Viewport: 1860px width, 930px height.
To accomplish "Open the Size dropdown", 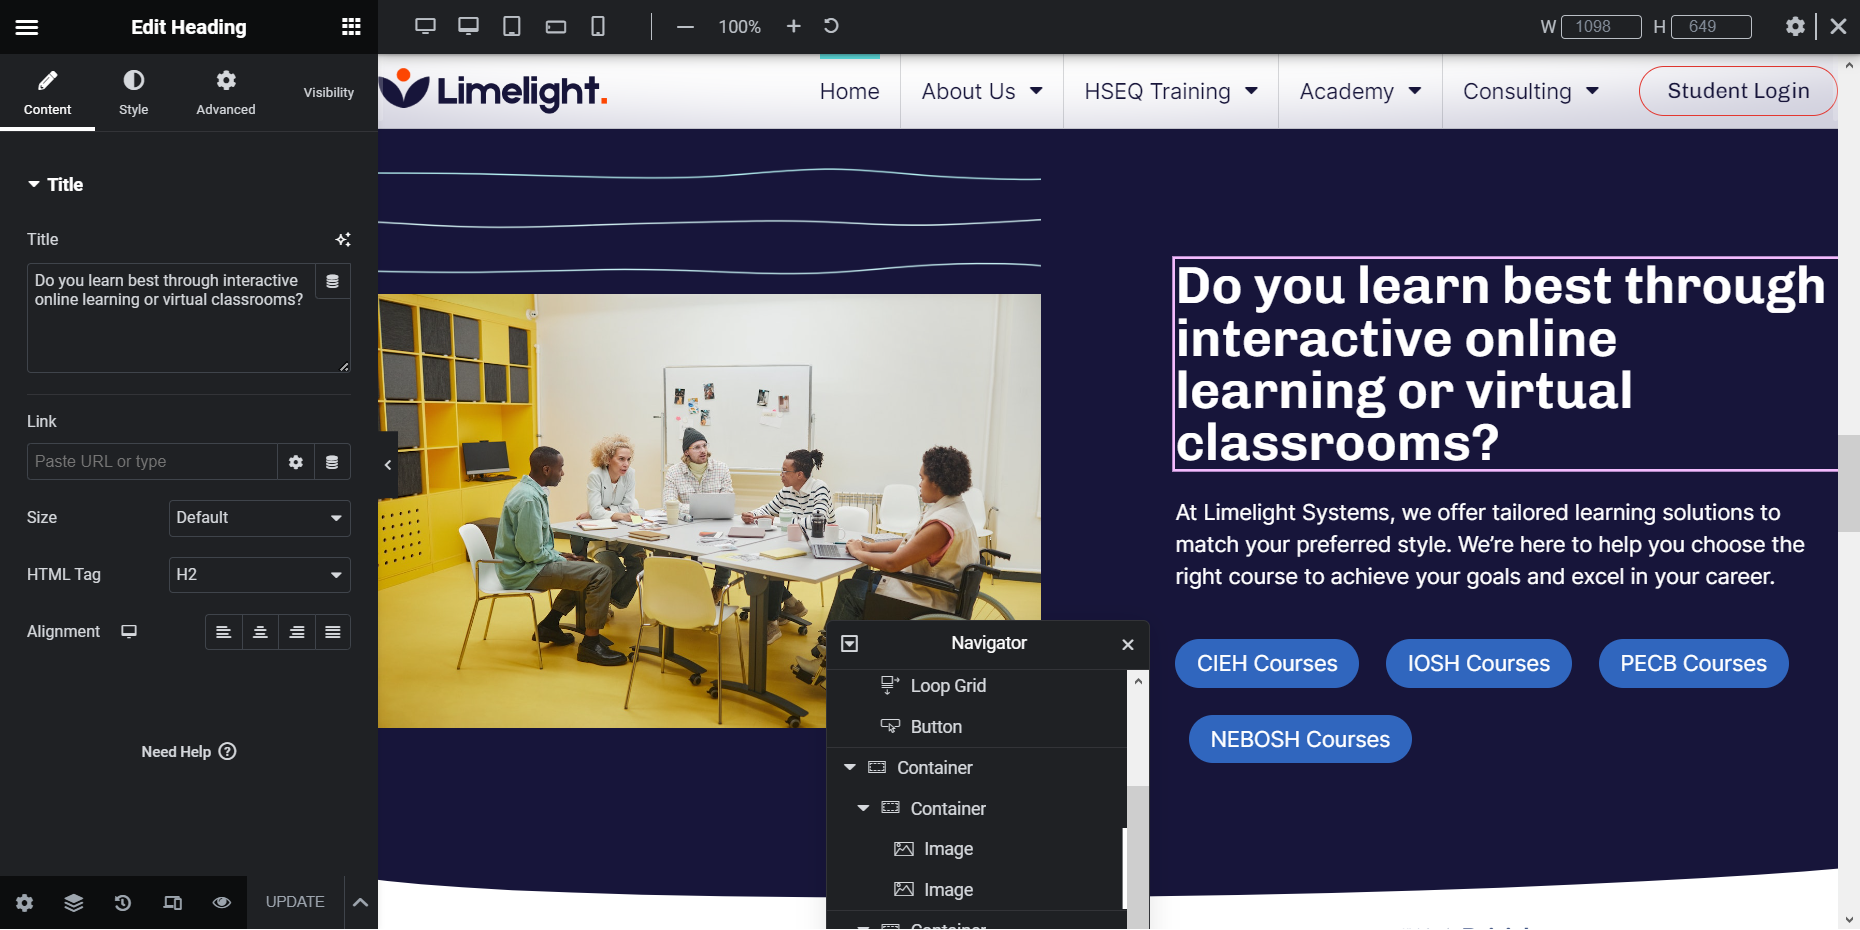I will tap(259, 518).
